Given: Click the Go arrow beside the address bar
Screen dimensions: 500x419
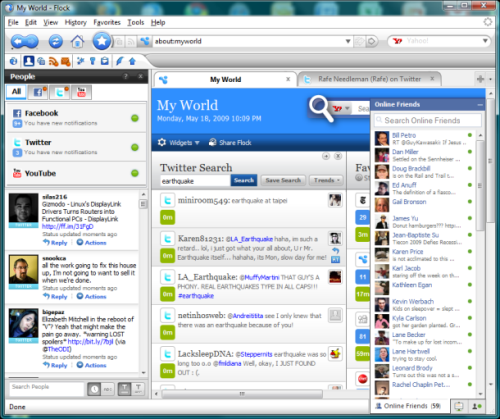Looking at the screenshot, I should click(x=371, y=41).
